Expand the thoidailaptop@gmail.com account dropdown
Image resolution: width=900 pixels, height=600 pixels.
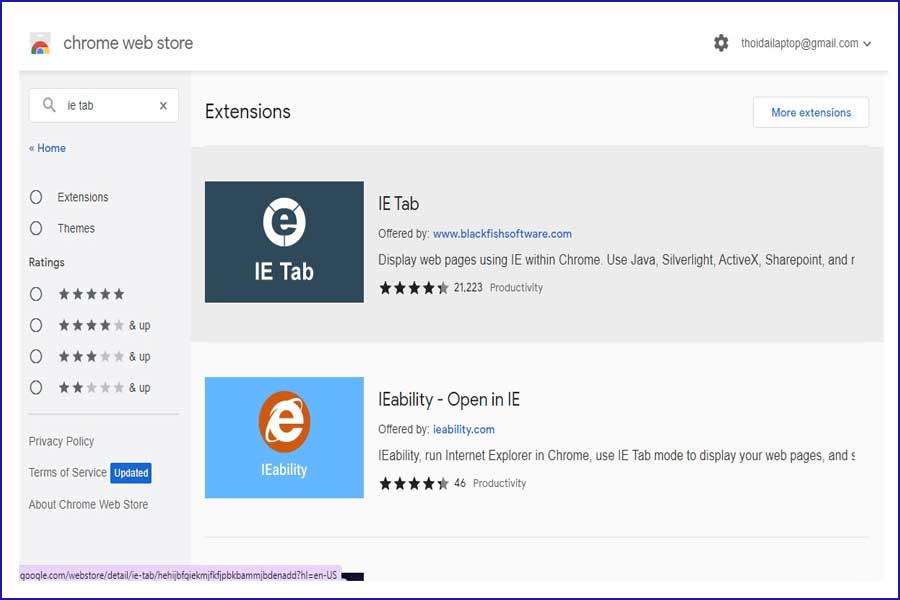coord(806,44)
